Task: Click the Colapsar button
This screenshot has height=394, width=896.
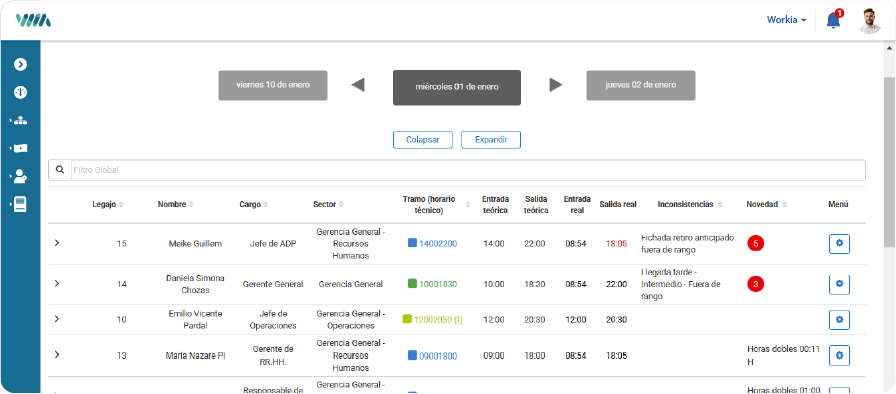Action: coord(423,140)
